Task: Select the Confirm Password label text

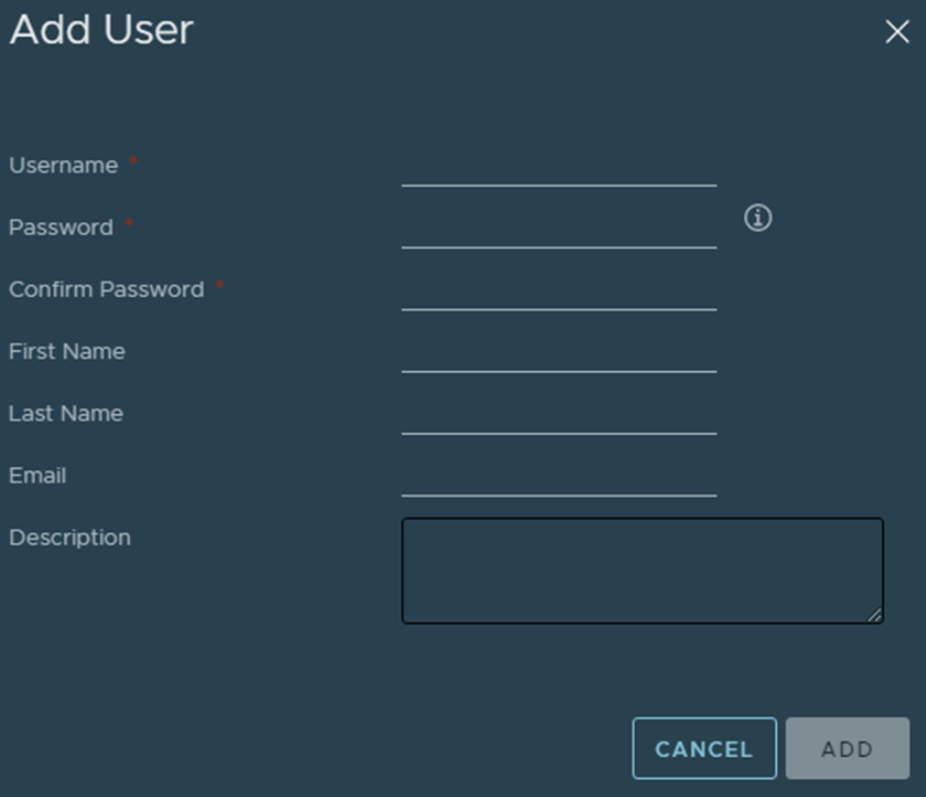Action: click(106, 290)
